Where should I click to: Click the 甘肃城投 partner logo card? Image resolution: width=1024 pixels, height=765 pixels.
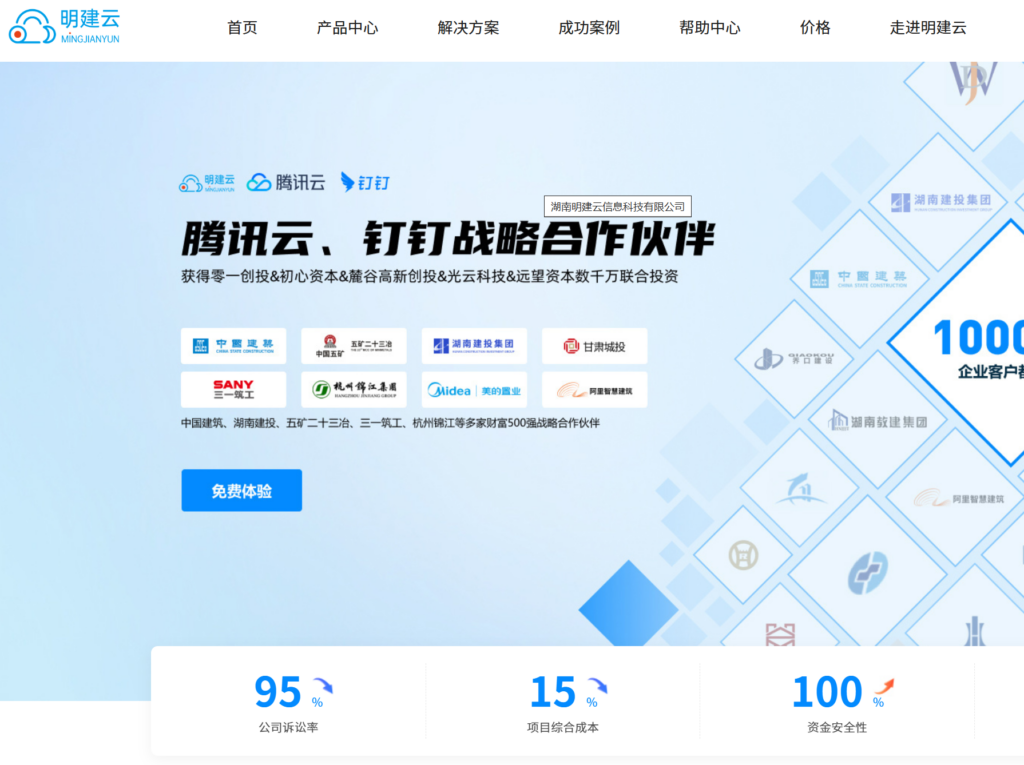coord(594,346)
